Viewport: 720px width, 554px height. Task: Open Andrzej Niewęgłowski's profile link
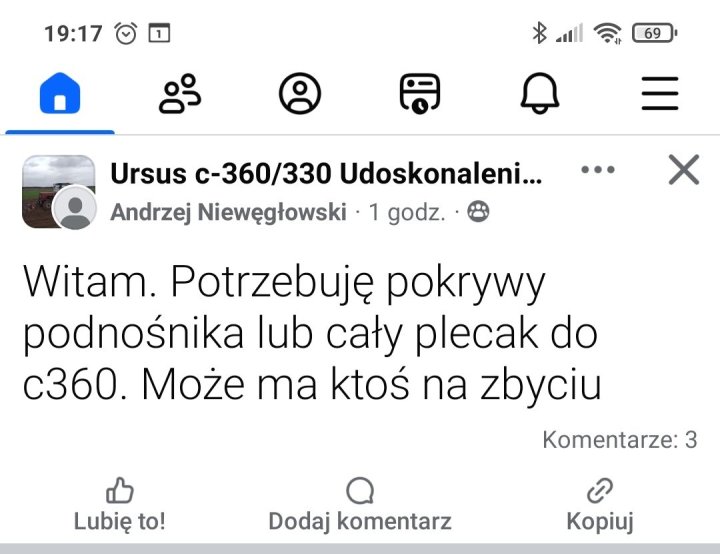pyautogui.click(x=228, y=212)
